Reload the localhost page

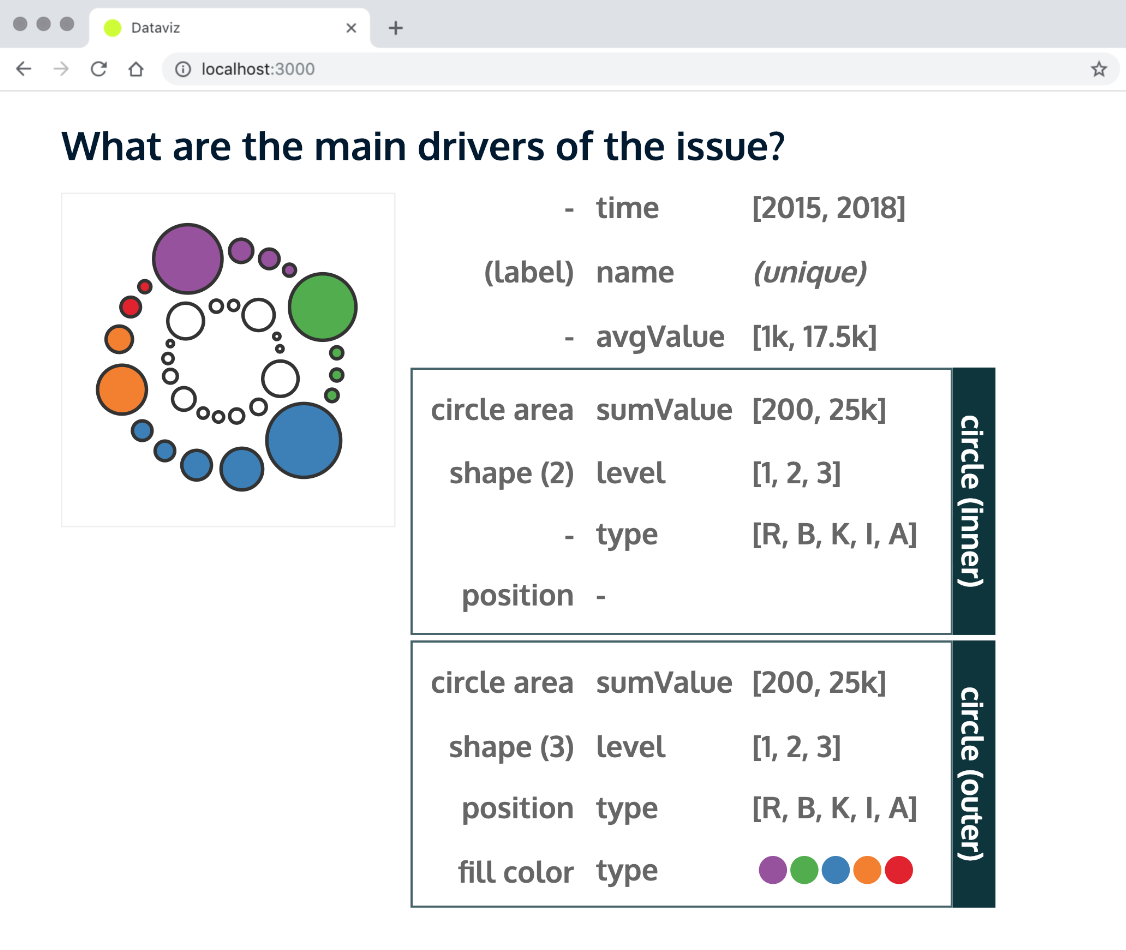coord(98,69)
